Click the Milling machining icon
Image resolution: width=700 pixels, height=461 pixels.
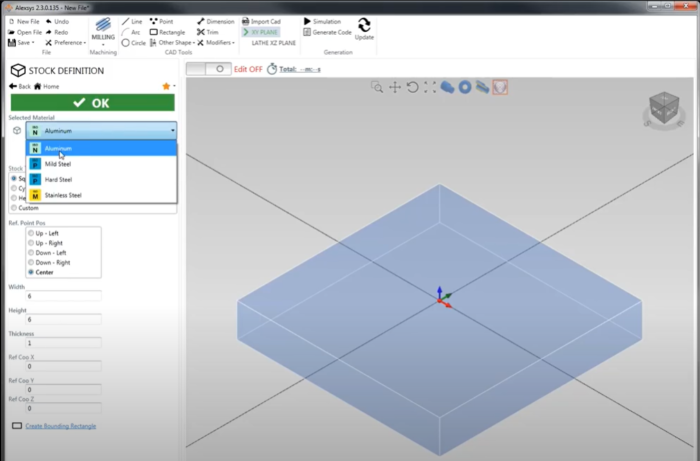tap(103, 30)
